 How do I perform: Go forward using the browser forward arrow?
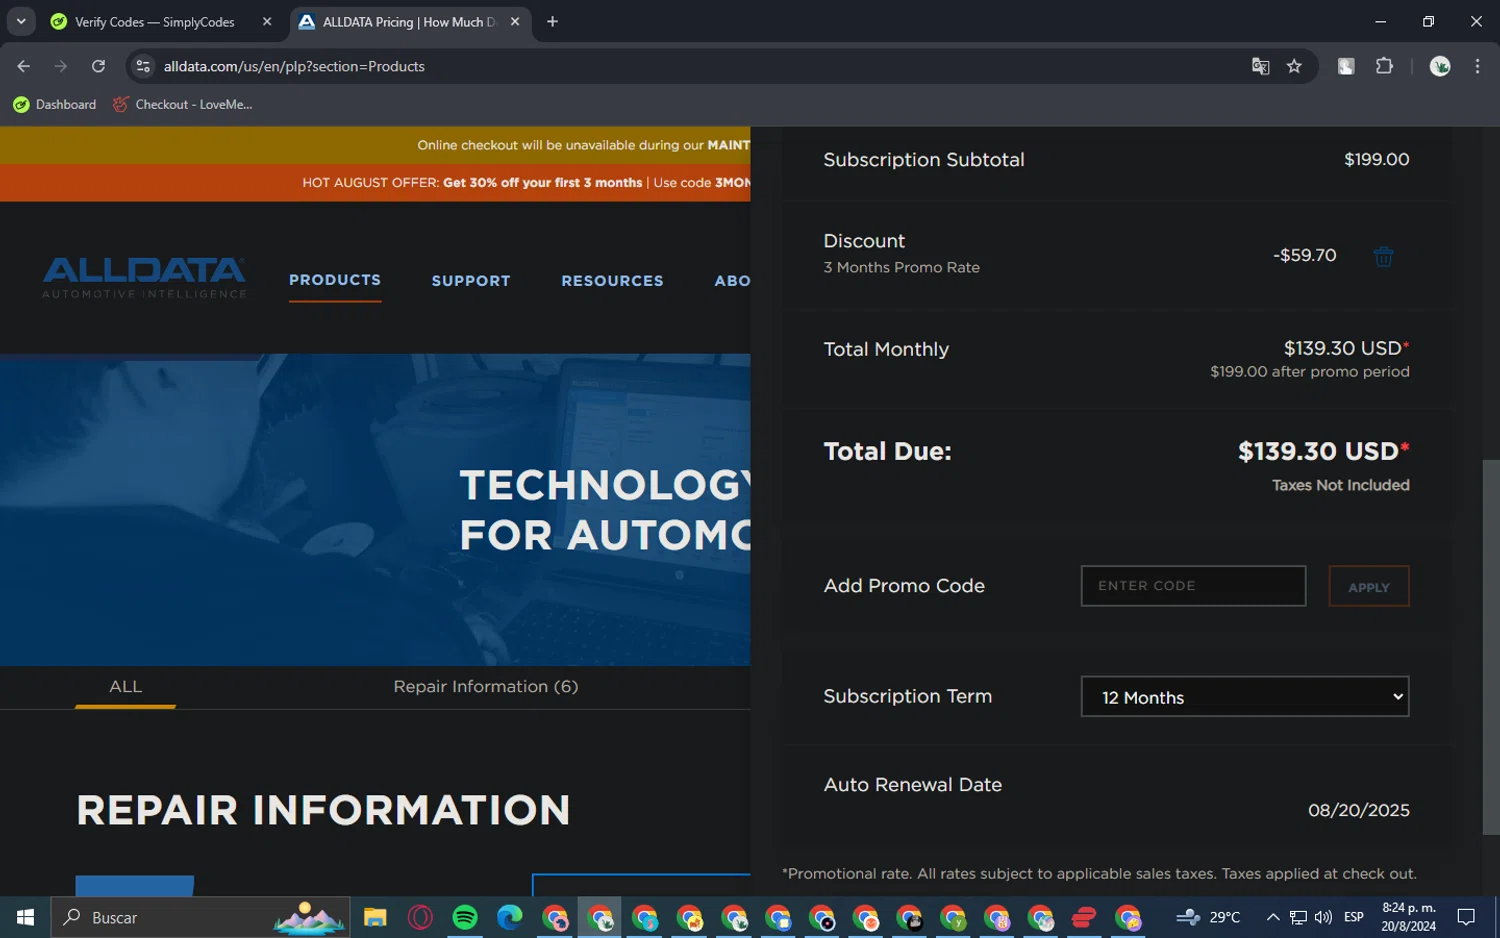pos(61,66)
